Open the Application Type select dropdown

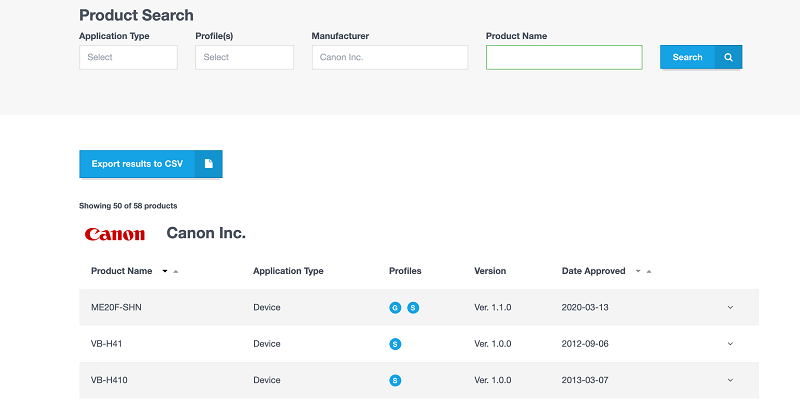click(x=128, y=57)
